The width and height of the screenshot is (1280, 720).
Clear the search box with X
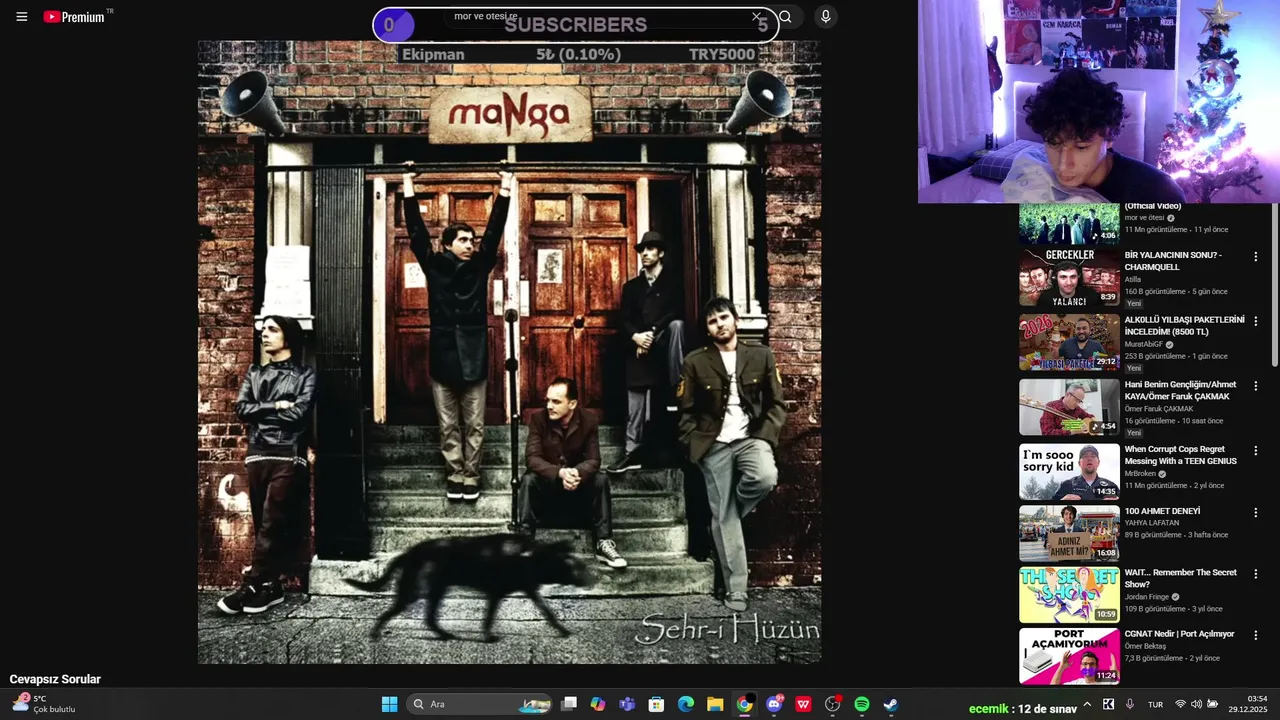point(756,17)
